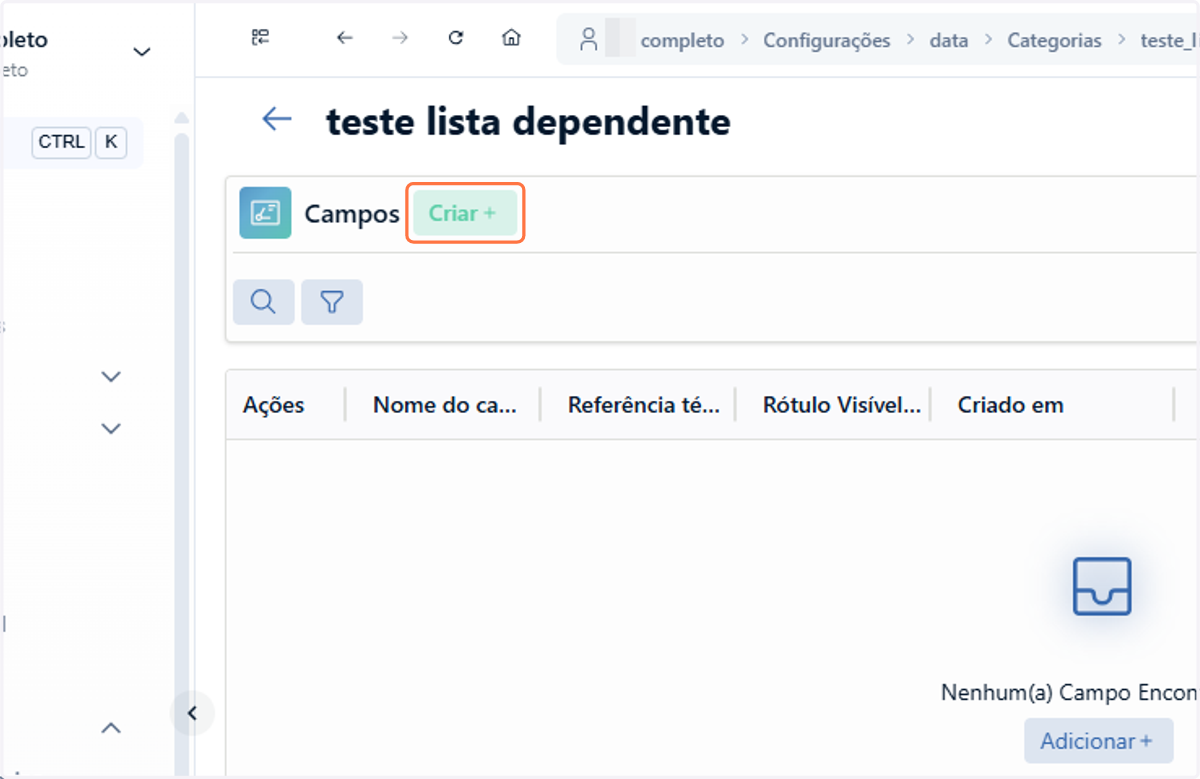Click the 'teste lista dependente' page title

click(528, 121)
